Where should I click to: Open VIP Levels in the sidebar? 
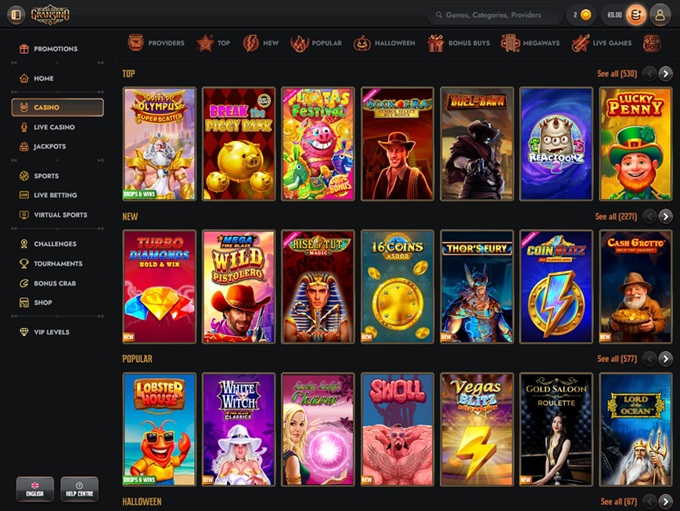pyautogui.click(x=51, y=332)
